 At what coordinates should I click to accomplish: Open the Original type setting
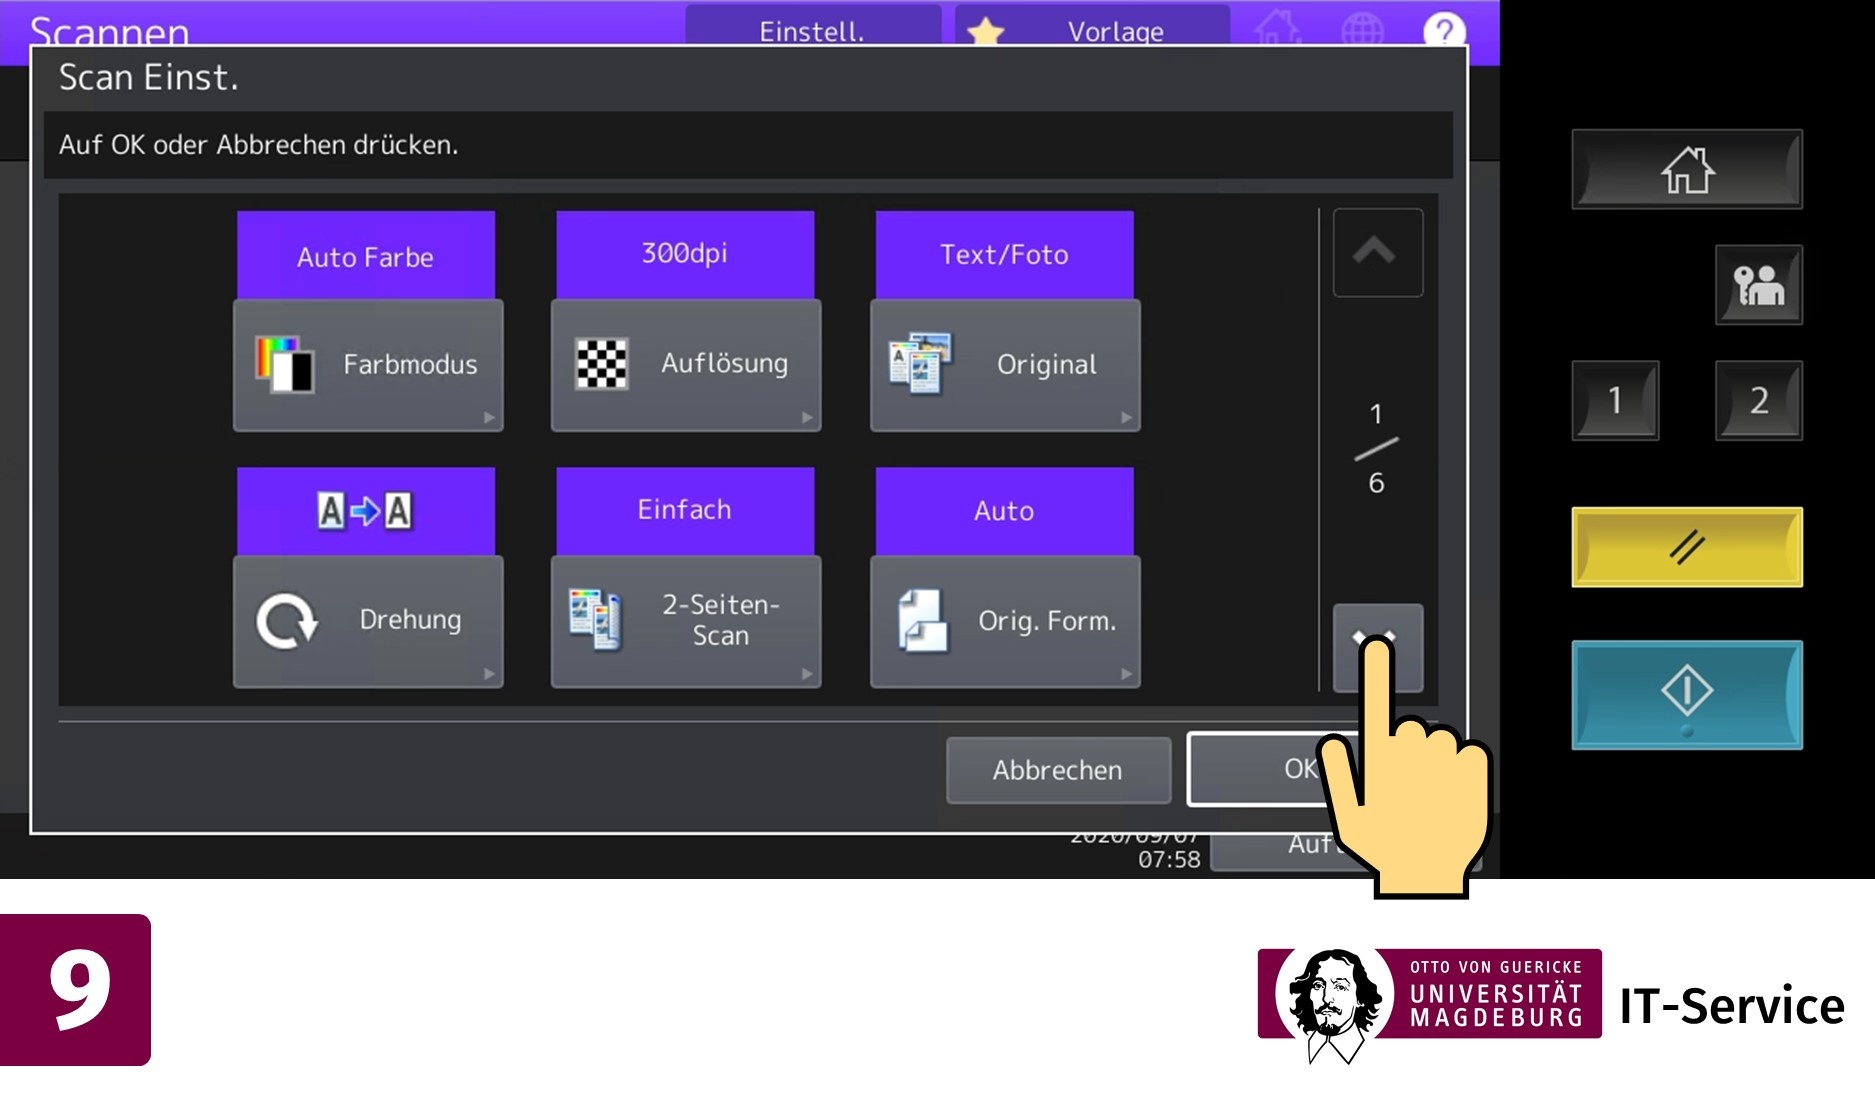click(1005, 365)
